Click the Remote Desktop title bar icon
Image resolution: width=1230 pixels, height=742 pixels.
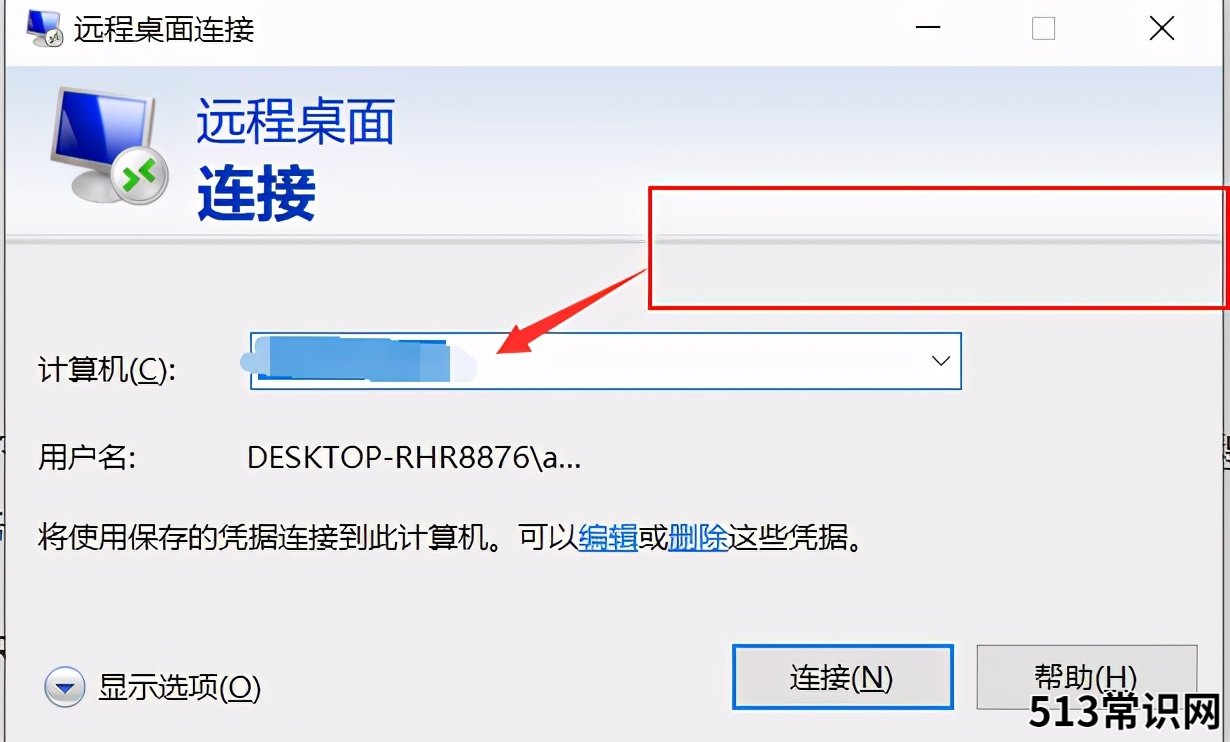[46, 28]
